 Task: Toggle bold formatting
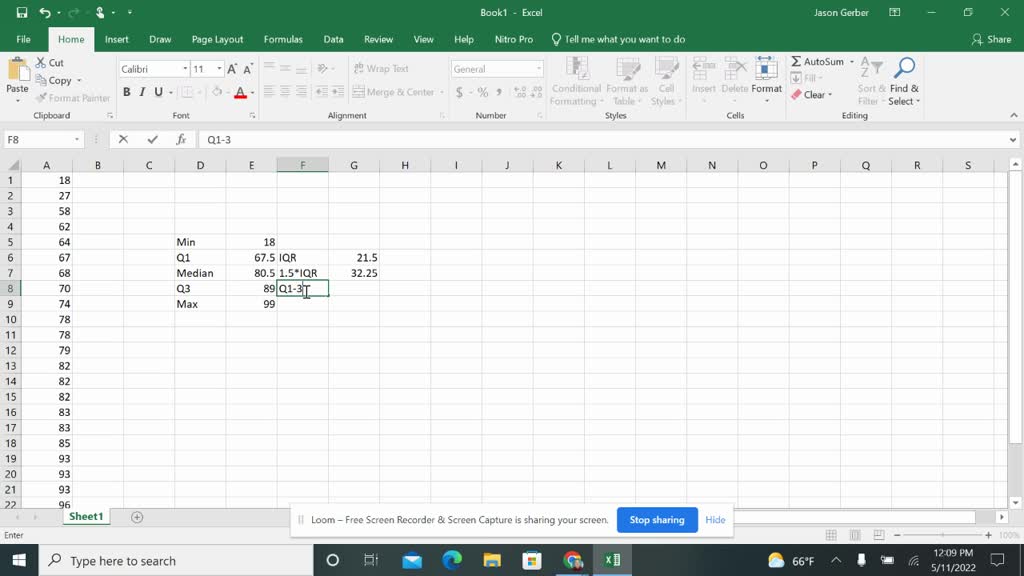[126, 91]
